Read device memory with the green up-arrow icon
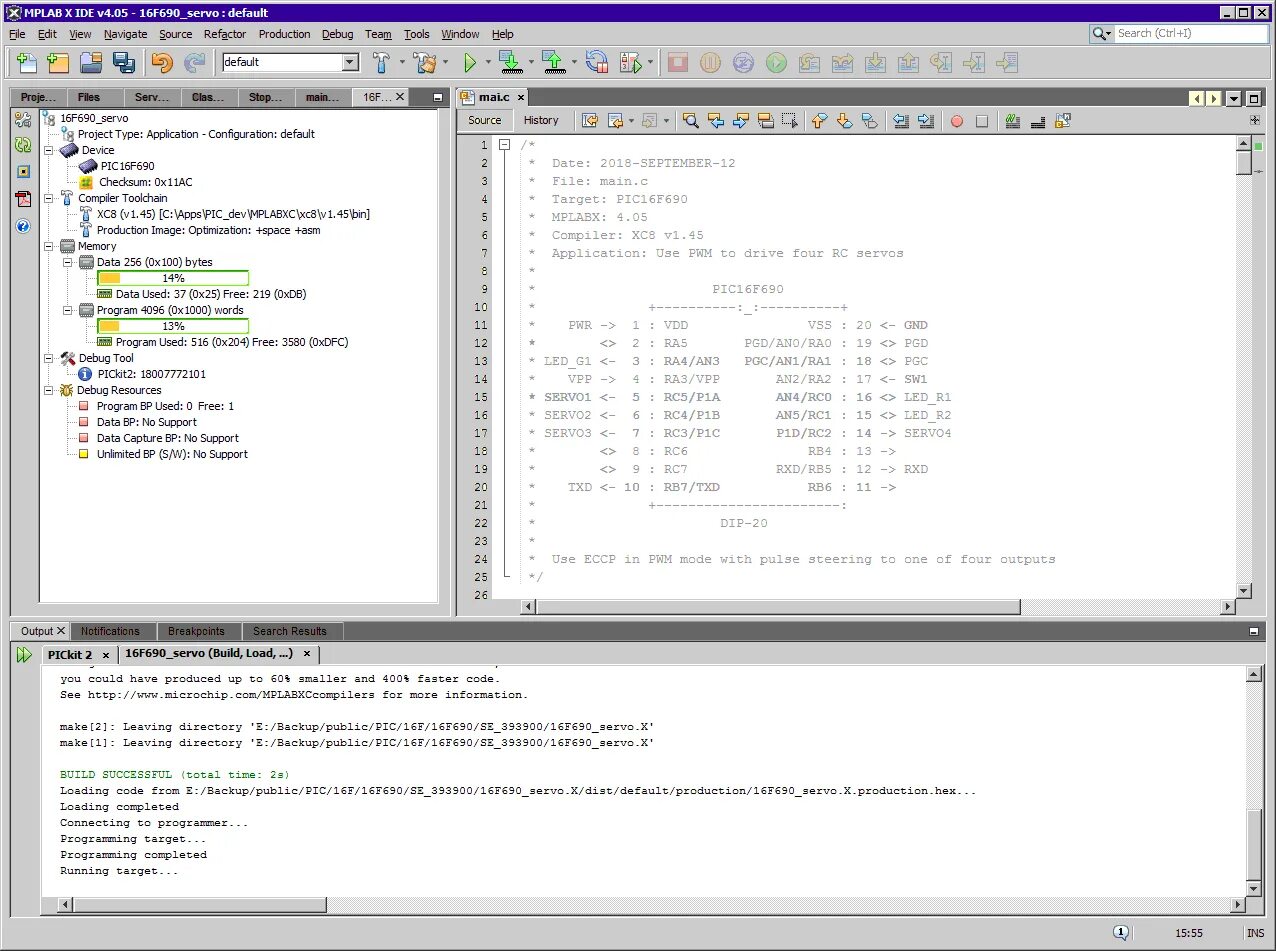 (x=553, y=62)
